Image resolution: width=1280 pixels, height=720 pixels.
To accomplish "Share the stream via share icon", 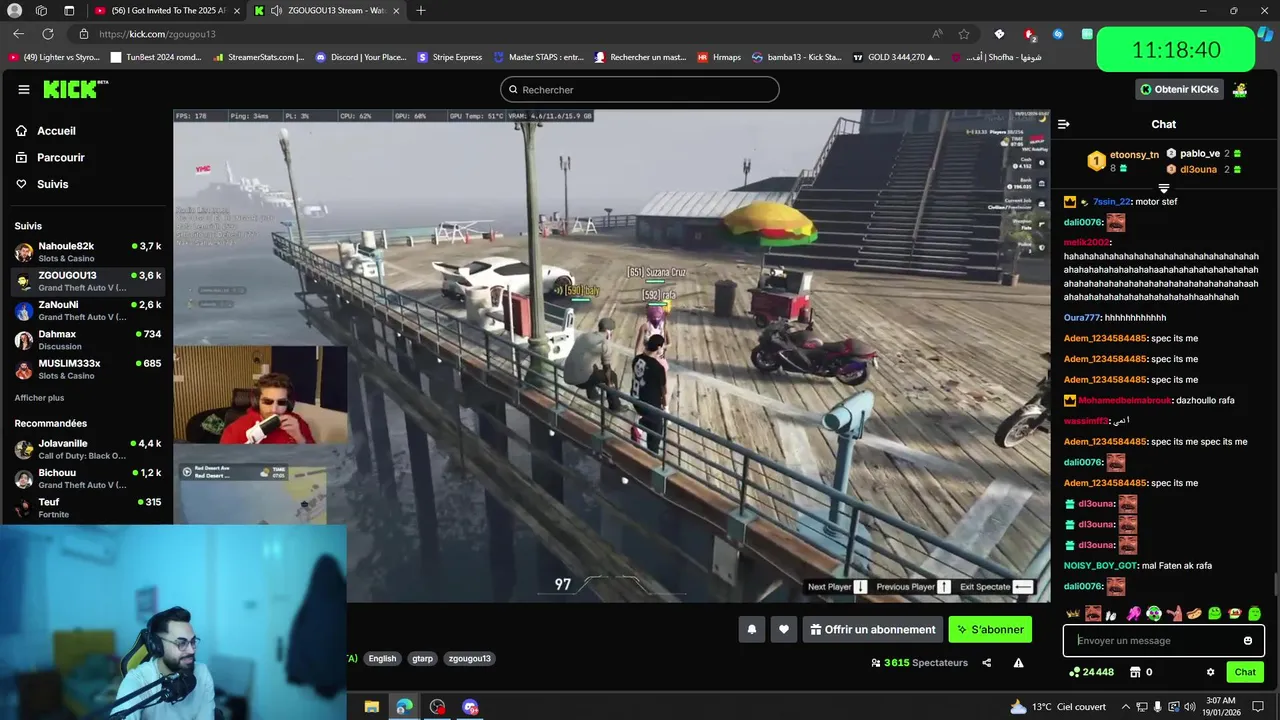I will click(986, 663).
